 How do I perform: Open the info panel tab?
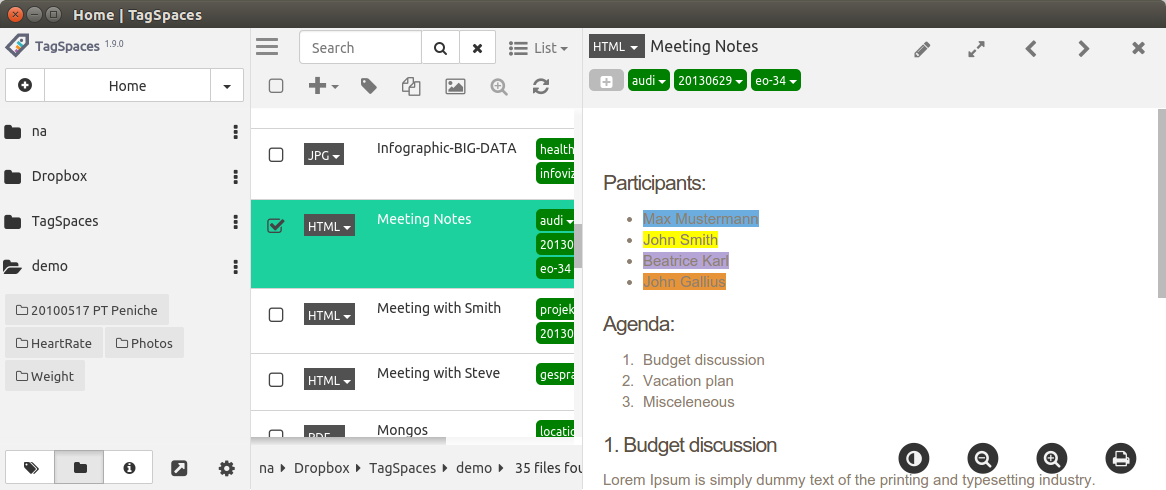click(x=129, y=468)
